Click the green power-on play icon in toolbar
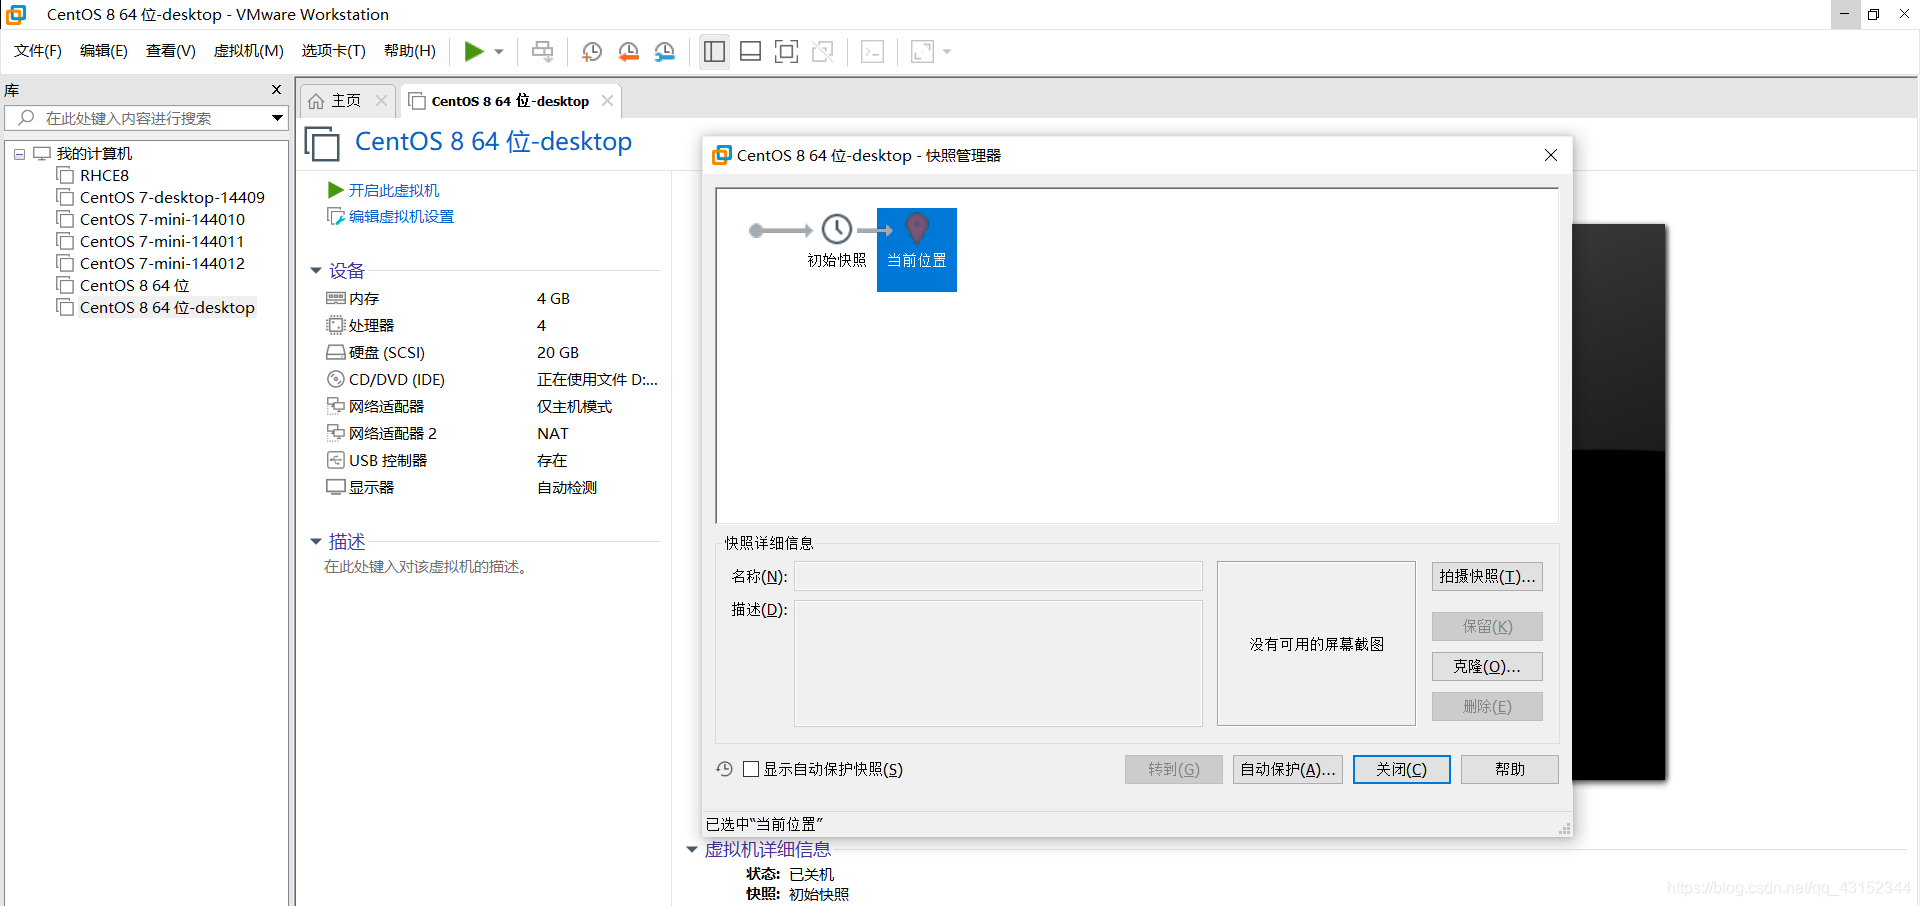 [x=474, y=51]
